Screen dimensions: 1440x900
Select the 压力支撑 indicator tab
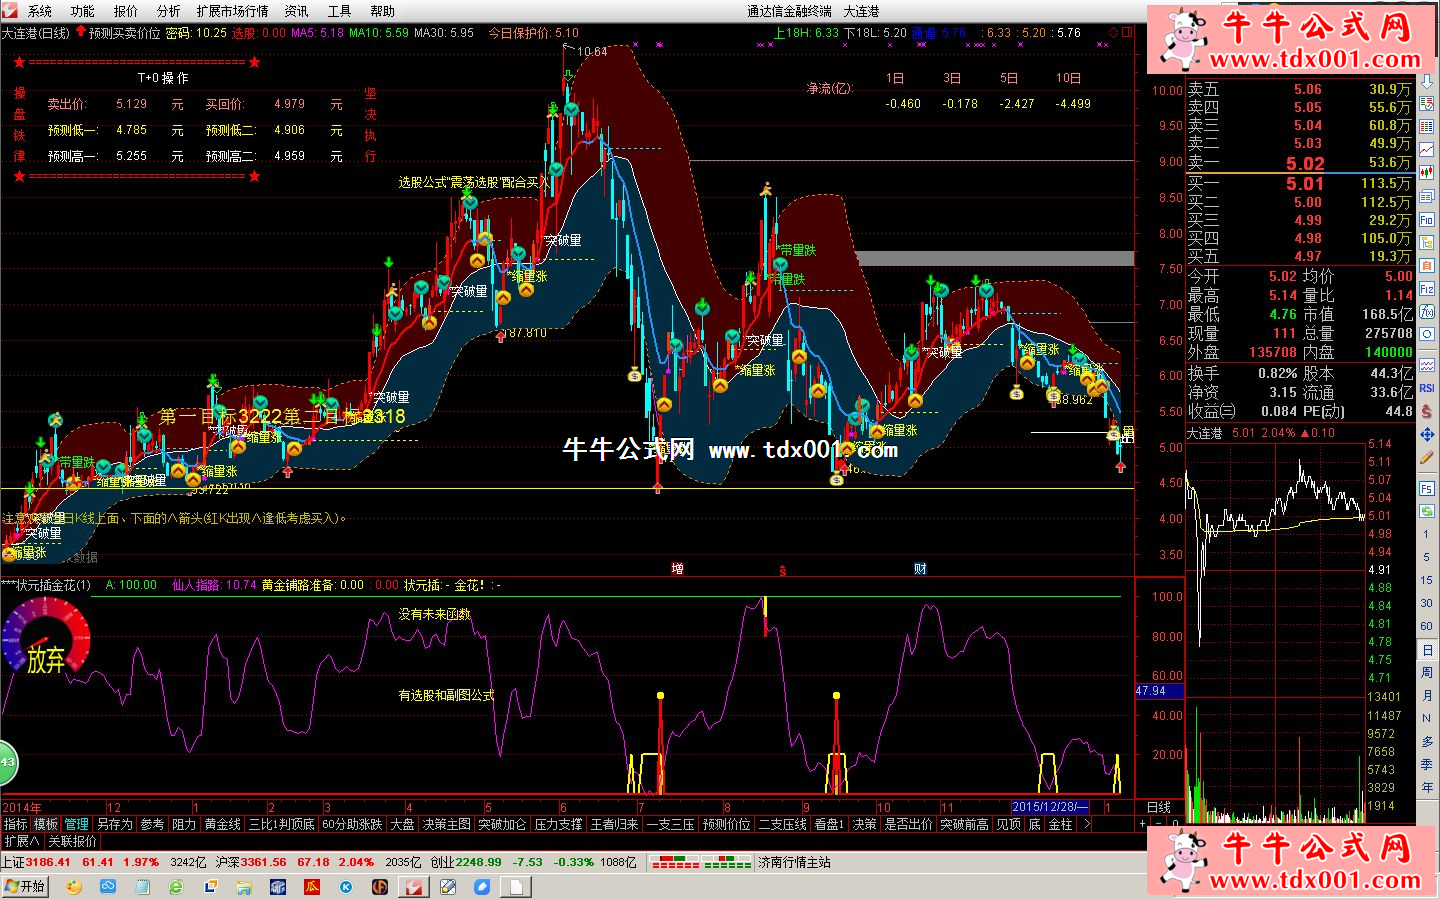(559, 824)
